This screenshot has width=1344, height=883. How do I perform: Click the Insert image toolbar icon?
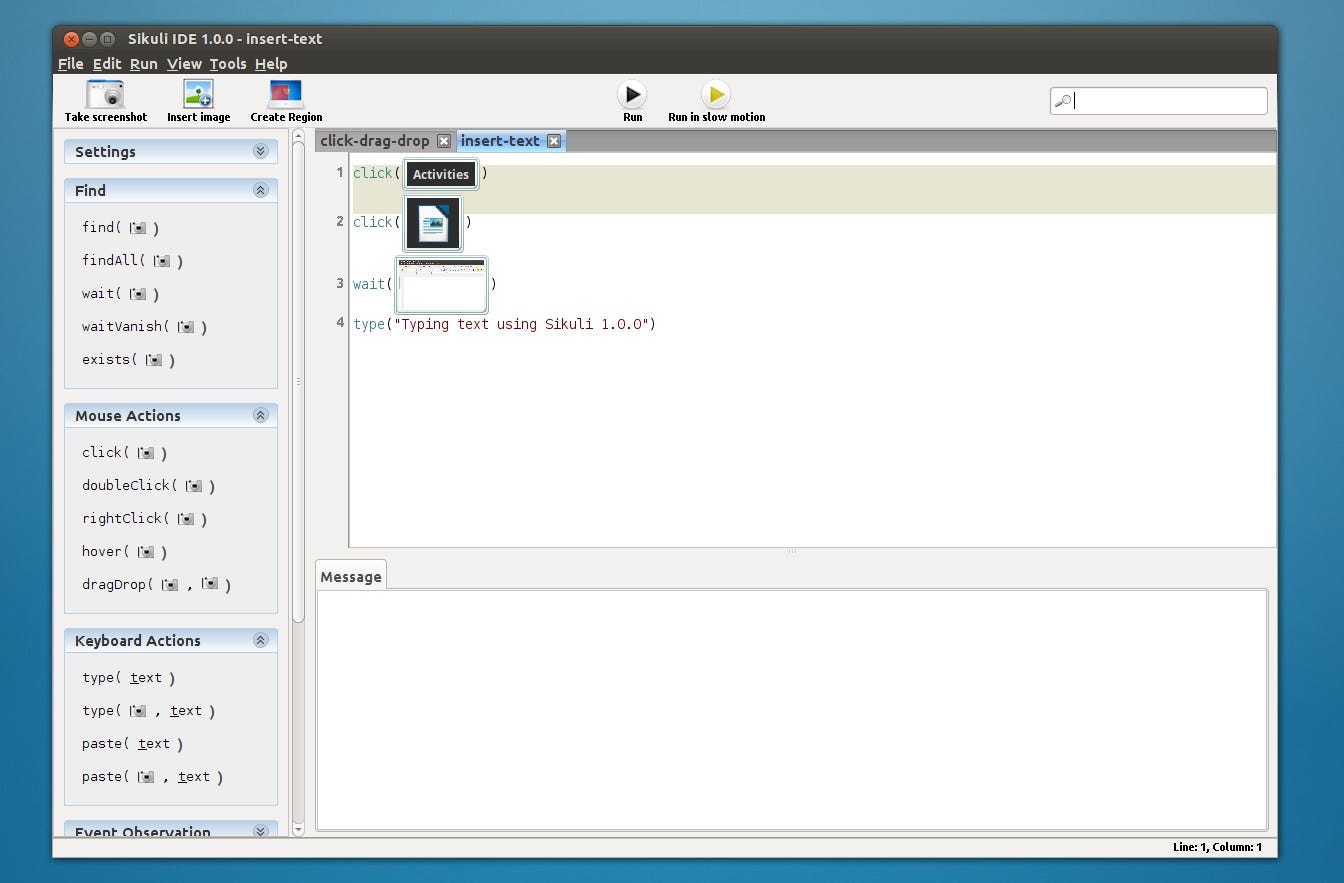[x=198, y=95]
